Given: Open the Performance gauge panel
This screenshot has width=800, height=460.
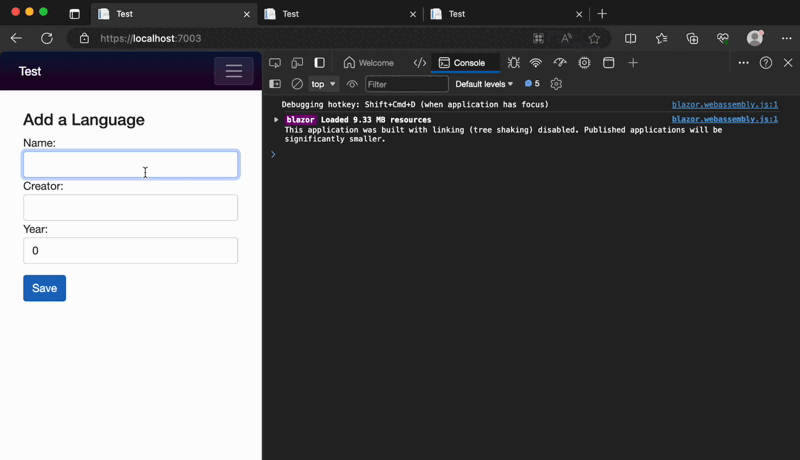Looking at the screenshot, I should 560,63.
